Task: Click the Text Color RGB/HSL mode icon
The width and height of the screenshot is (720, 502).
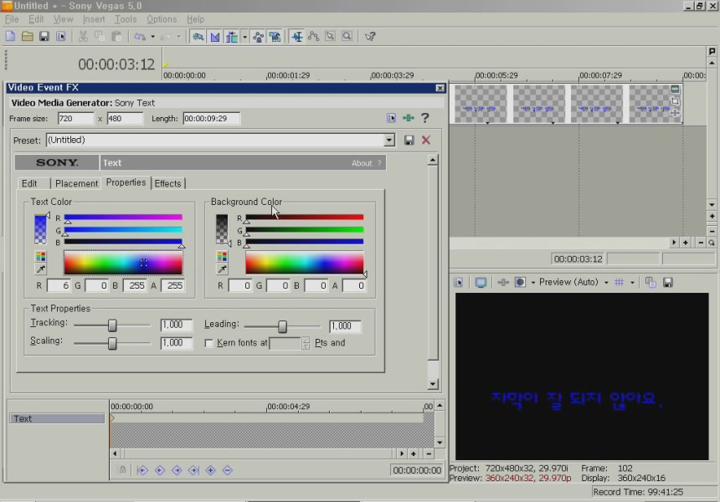Action: (40, 256)
